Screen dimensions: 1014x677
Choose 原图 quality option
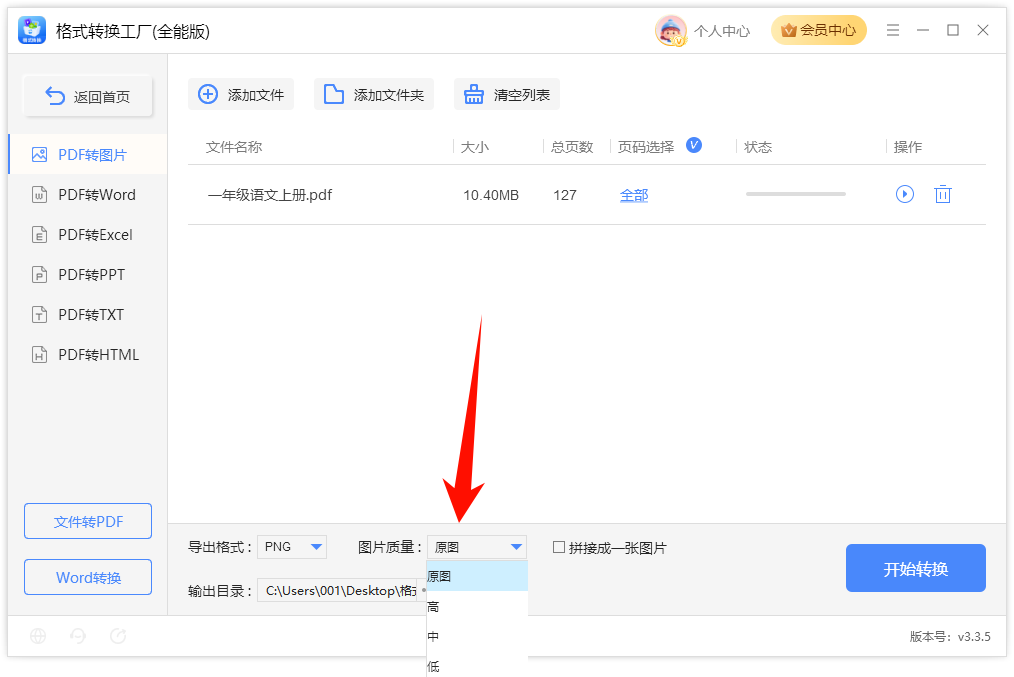(477, 576)
